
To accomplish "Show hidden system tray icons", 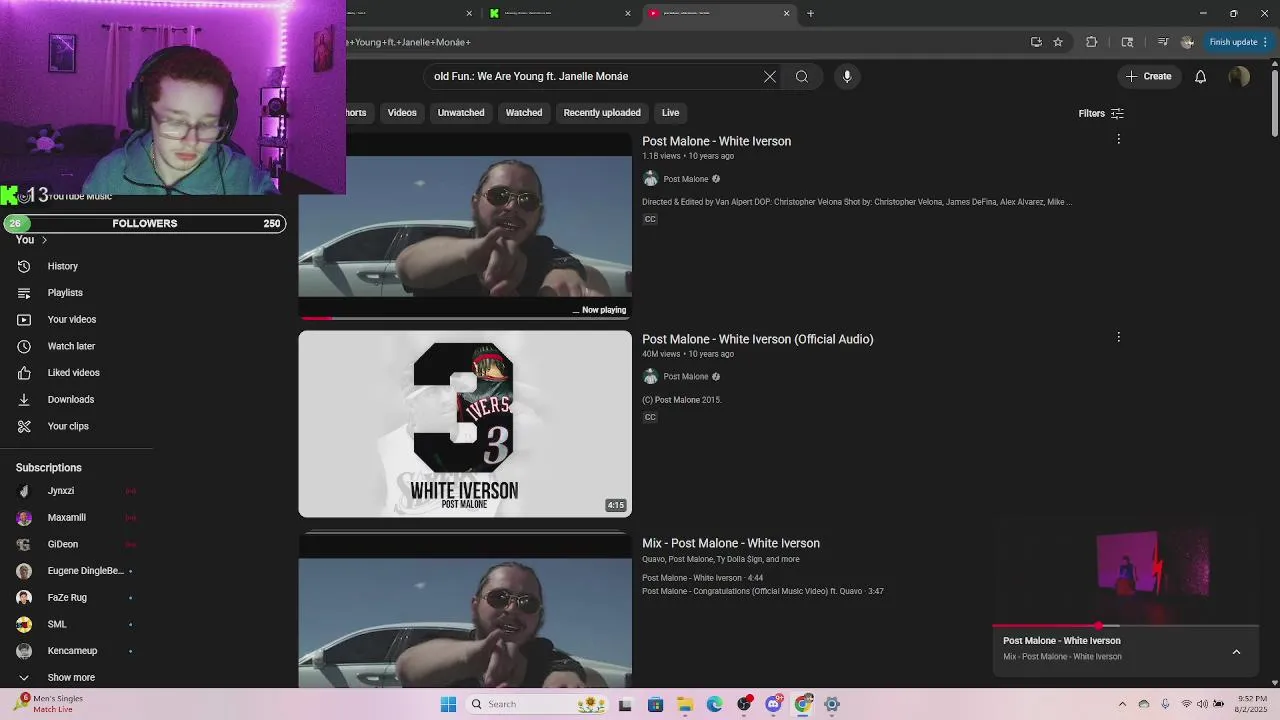I will click(x=1122, y=704).
